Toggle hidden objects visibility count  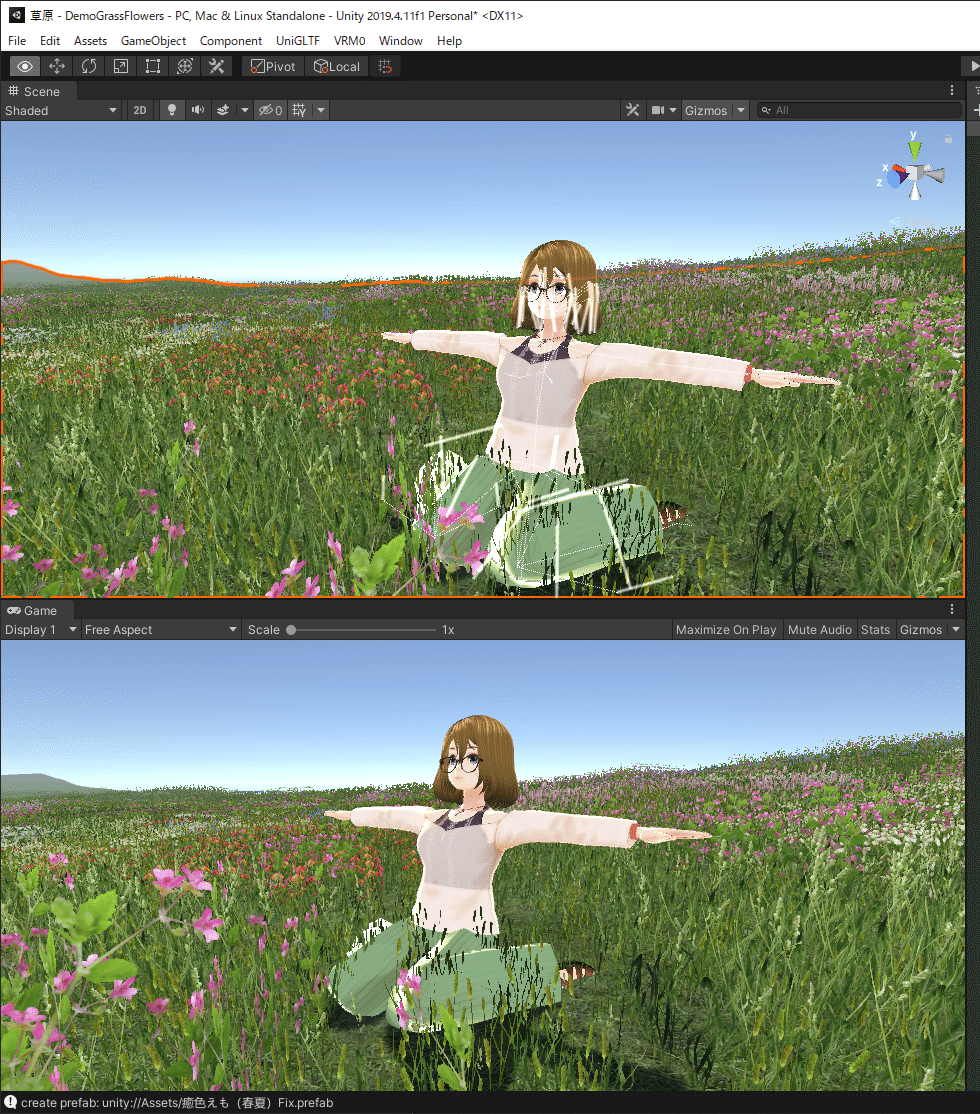(270, 110)
